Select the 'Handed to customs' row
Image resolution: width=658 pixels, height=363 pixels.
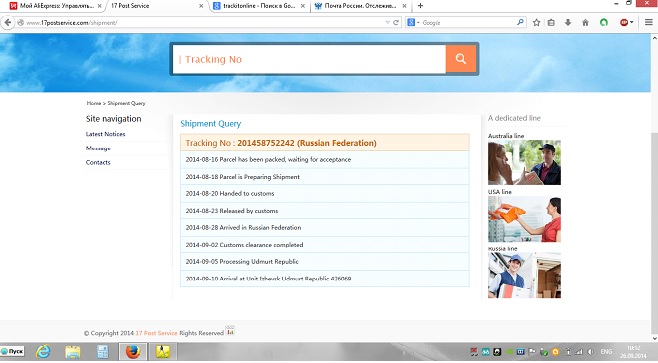point(324,193)
